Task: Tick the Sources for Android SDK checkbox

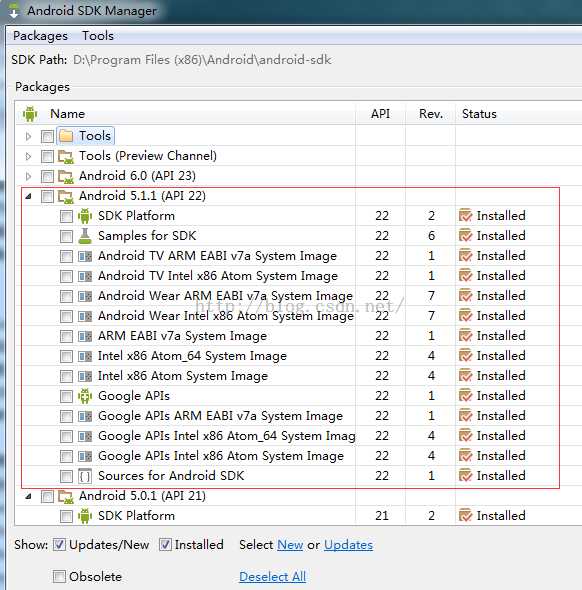Action: tap(67, 476)
